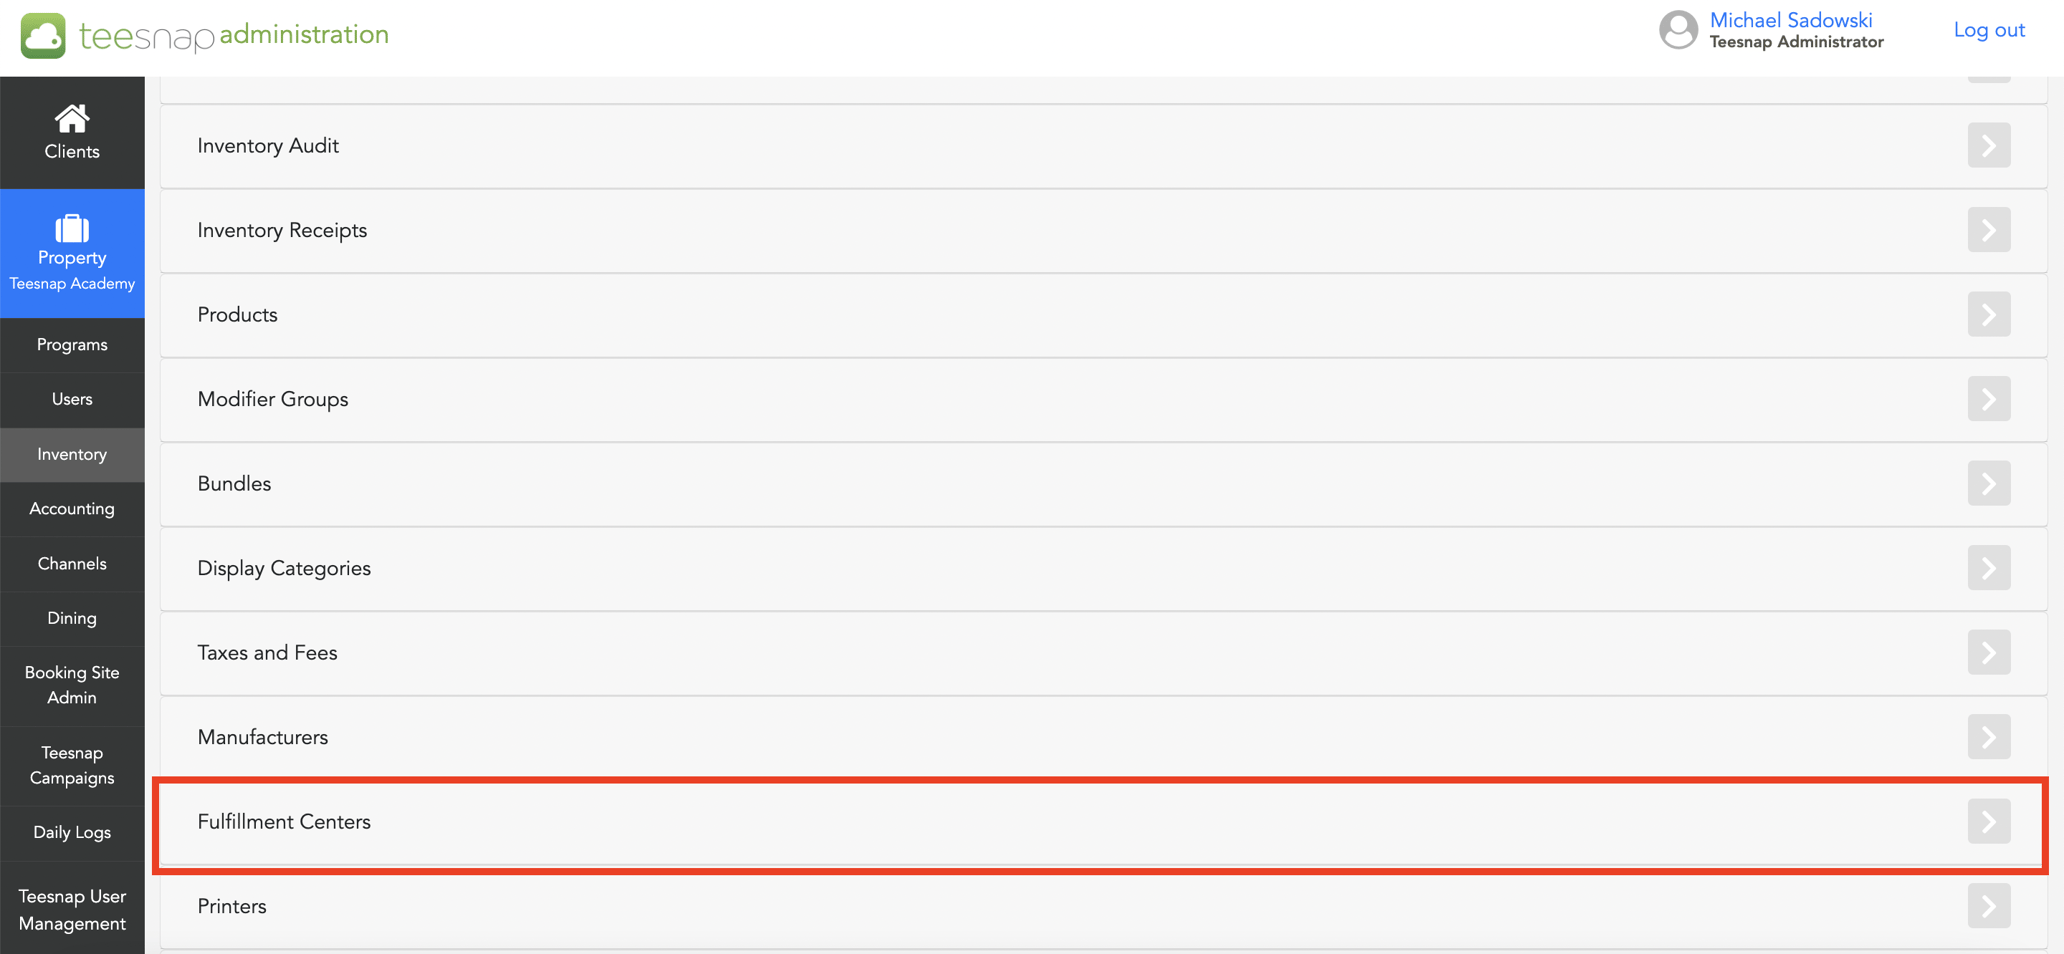The width and height of the screenshot is (2064, 954).
Task: Click the Clients home icon
Action: 72,119
